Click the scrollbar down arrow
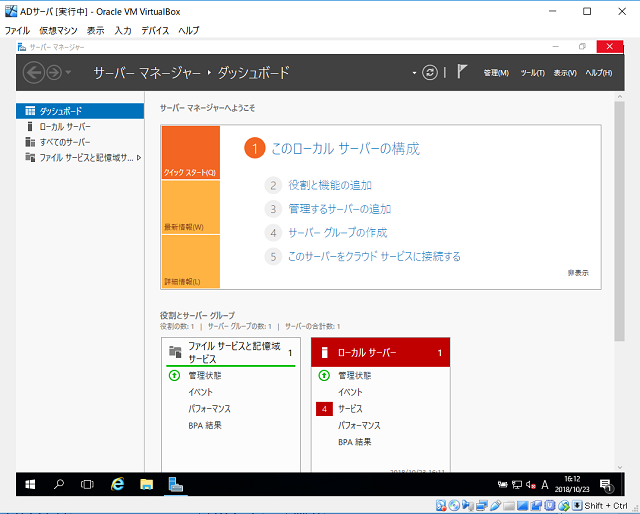This screenshot has width=640, height=514. click(x=620, y=467)
